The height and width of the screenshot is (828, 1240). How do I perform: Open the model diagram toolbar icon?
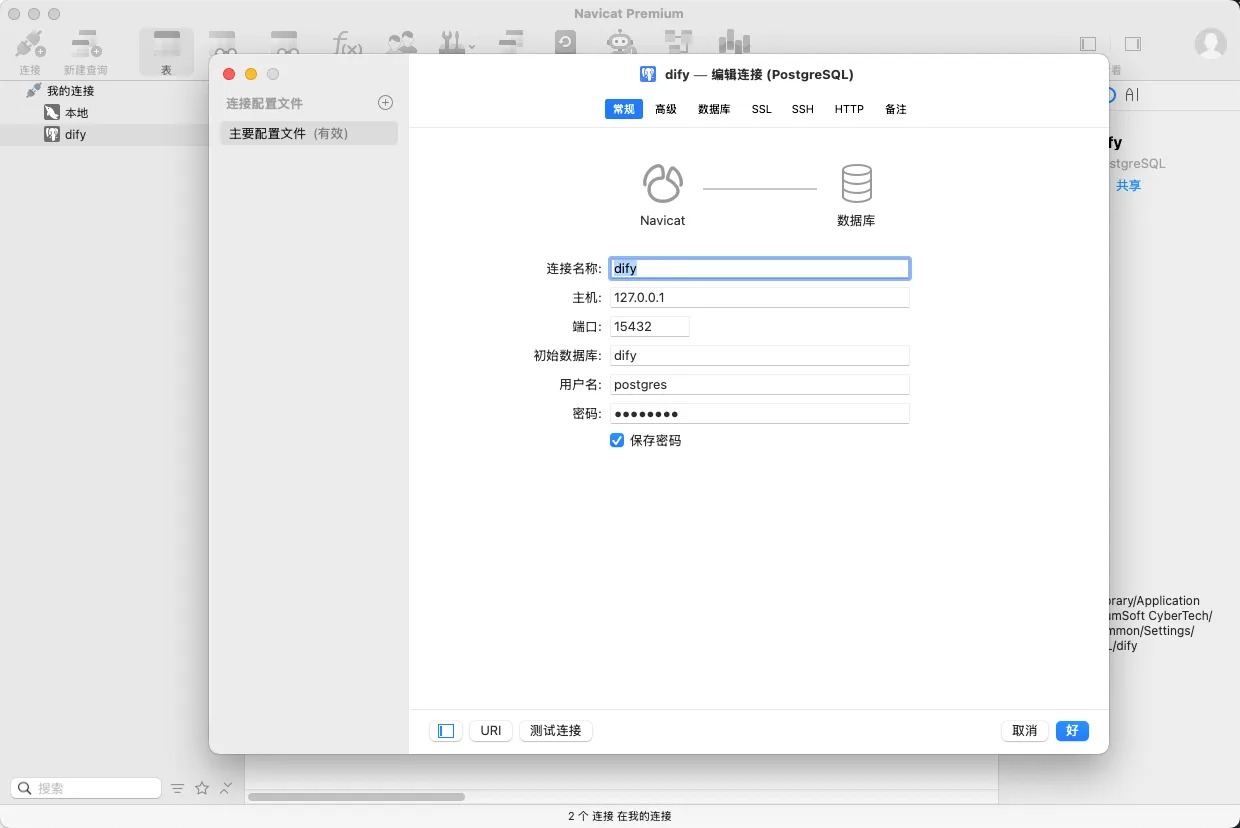(678, 43)
